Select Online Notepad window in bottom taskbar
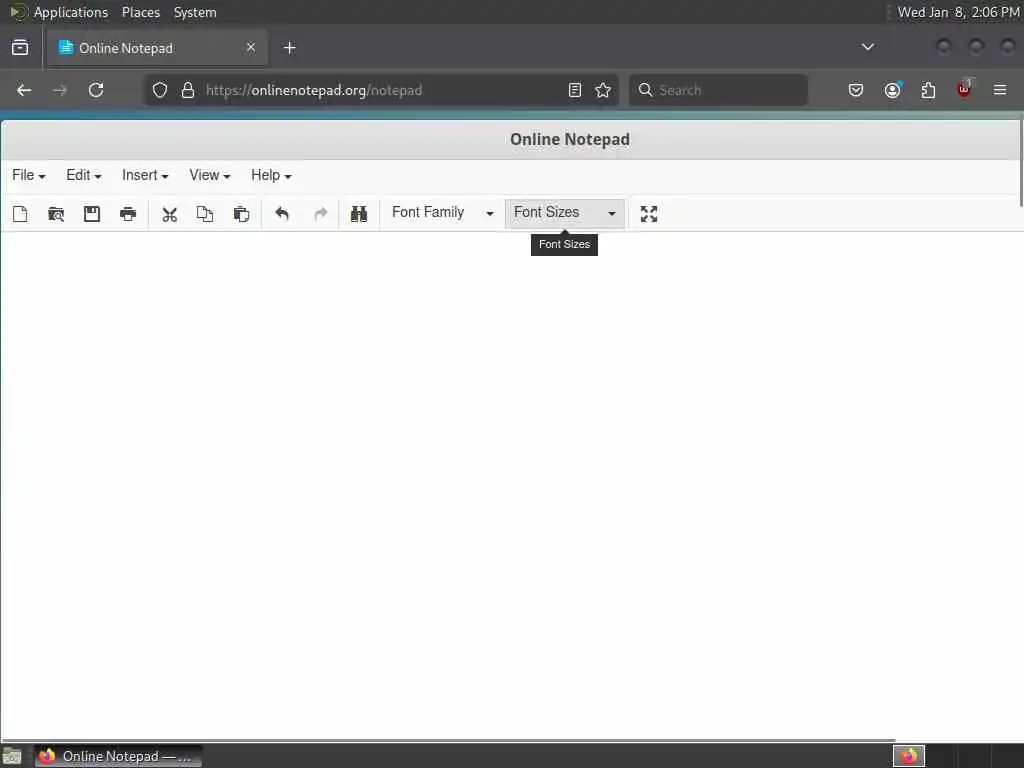The width and height of the screenshot is (1024, 768). point(119,756)
